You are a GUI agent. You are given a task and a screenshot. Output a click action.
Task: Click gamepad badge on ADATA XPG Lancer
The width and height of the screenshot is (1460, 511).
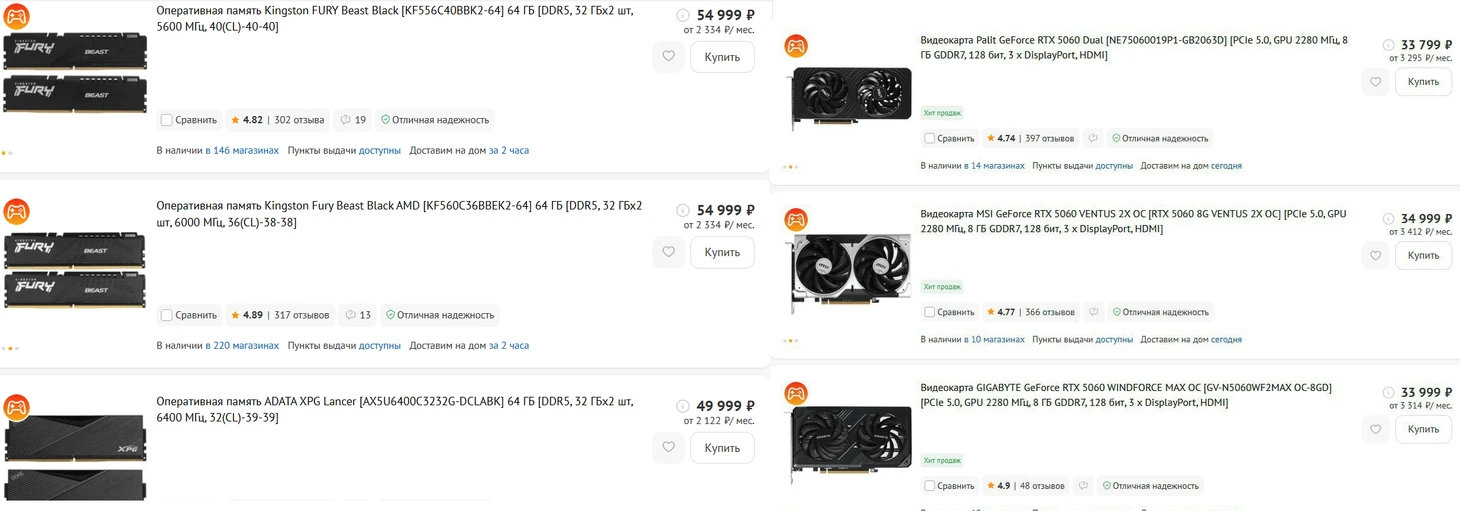coord(17,407)
